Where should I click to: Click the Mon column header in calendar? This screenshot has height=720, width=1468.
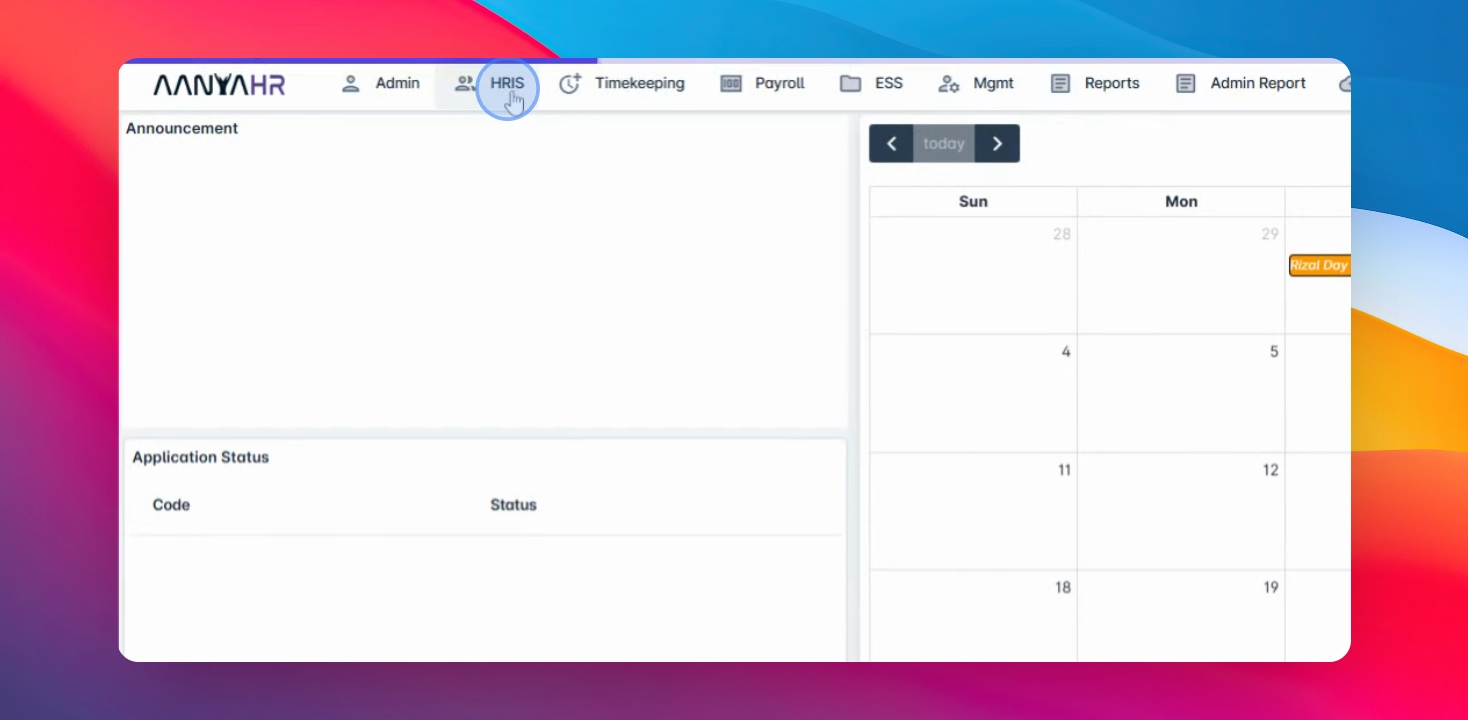(1181, 201)
